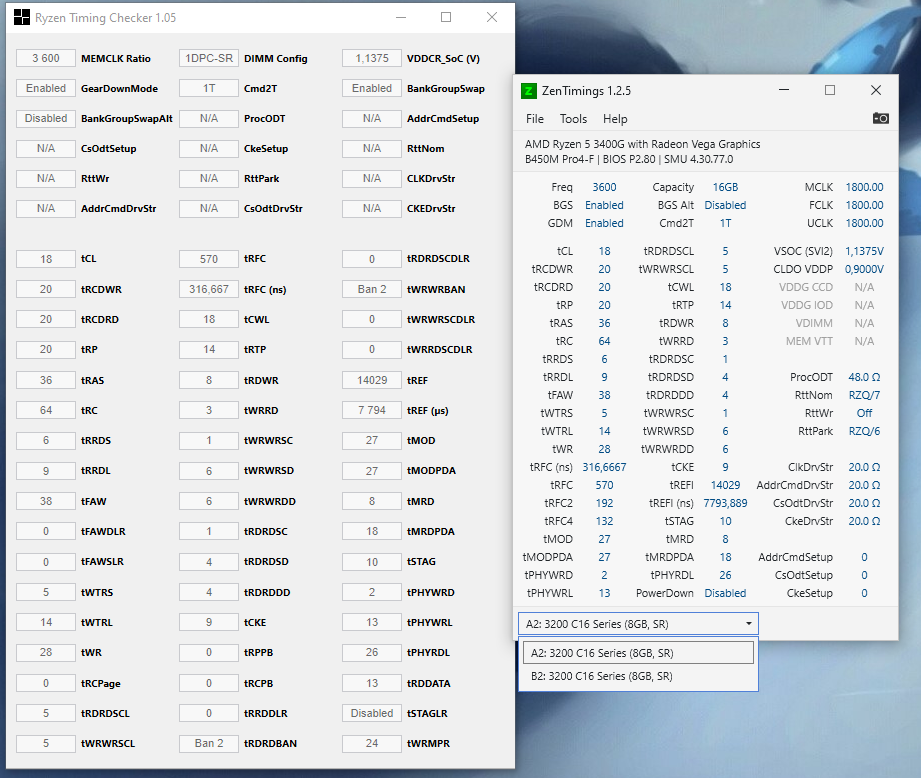Click the UCLK value 1800.00
The image size is (921, 778).
864,223
